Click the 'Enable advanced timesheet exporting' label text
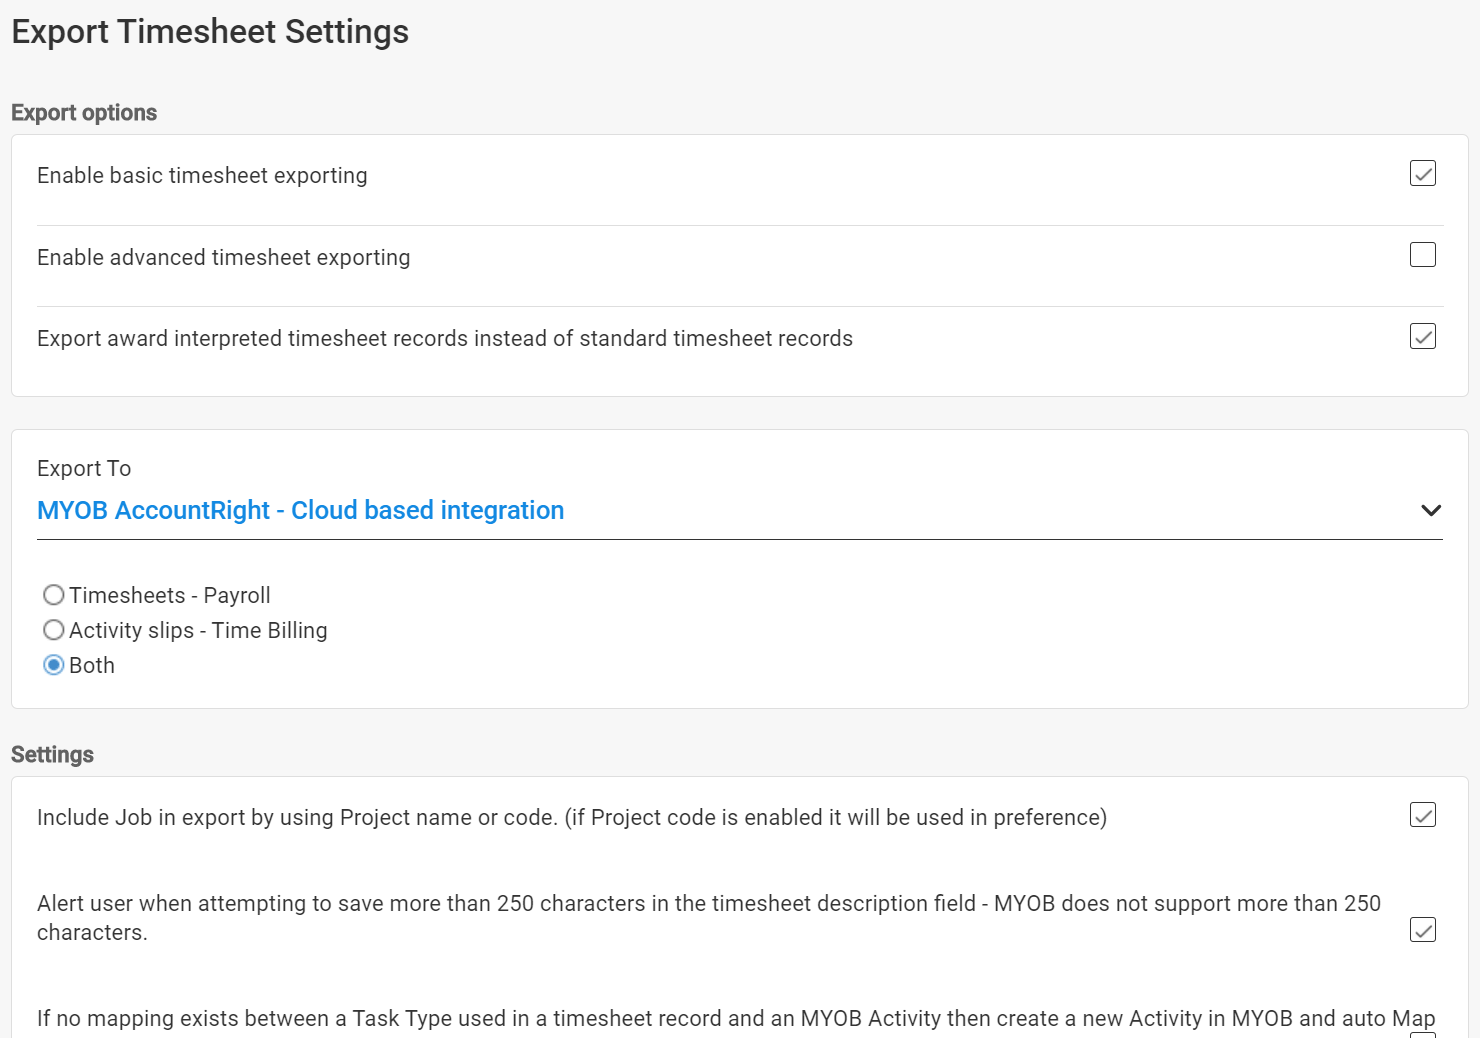 (223, 257)
